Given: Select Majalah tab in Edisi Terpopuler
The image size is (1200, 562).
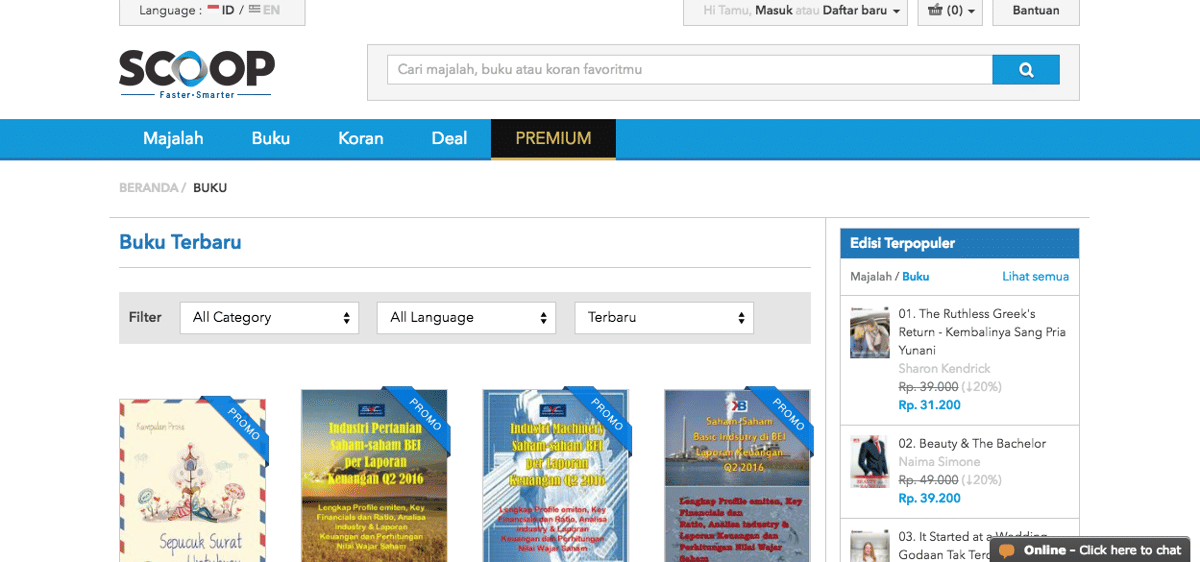Looking at the screenshot, I should (870, 277).
